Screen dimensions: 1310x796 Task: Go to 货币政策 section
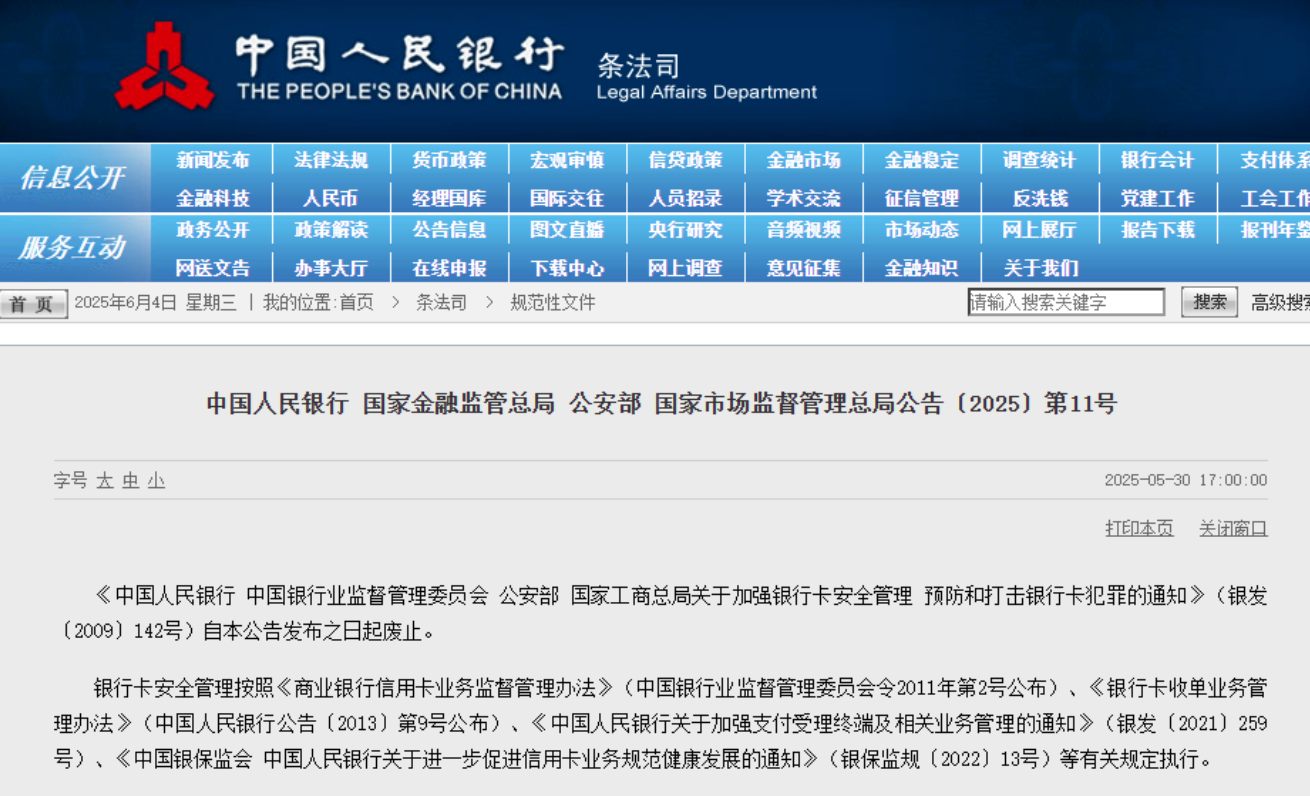click(x=449, y=160)
